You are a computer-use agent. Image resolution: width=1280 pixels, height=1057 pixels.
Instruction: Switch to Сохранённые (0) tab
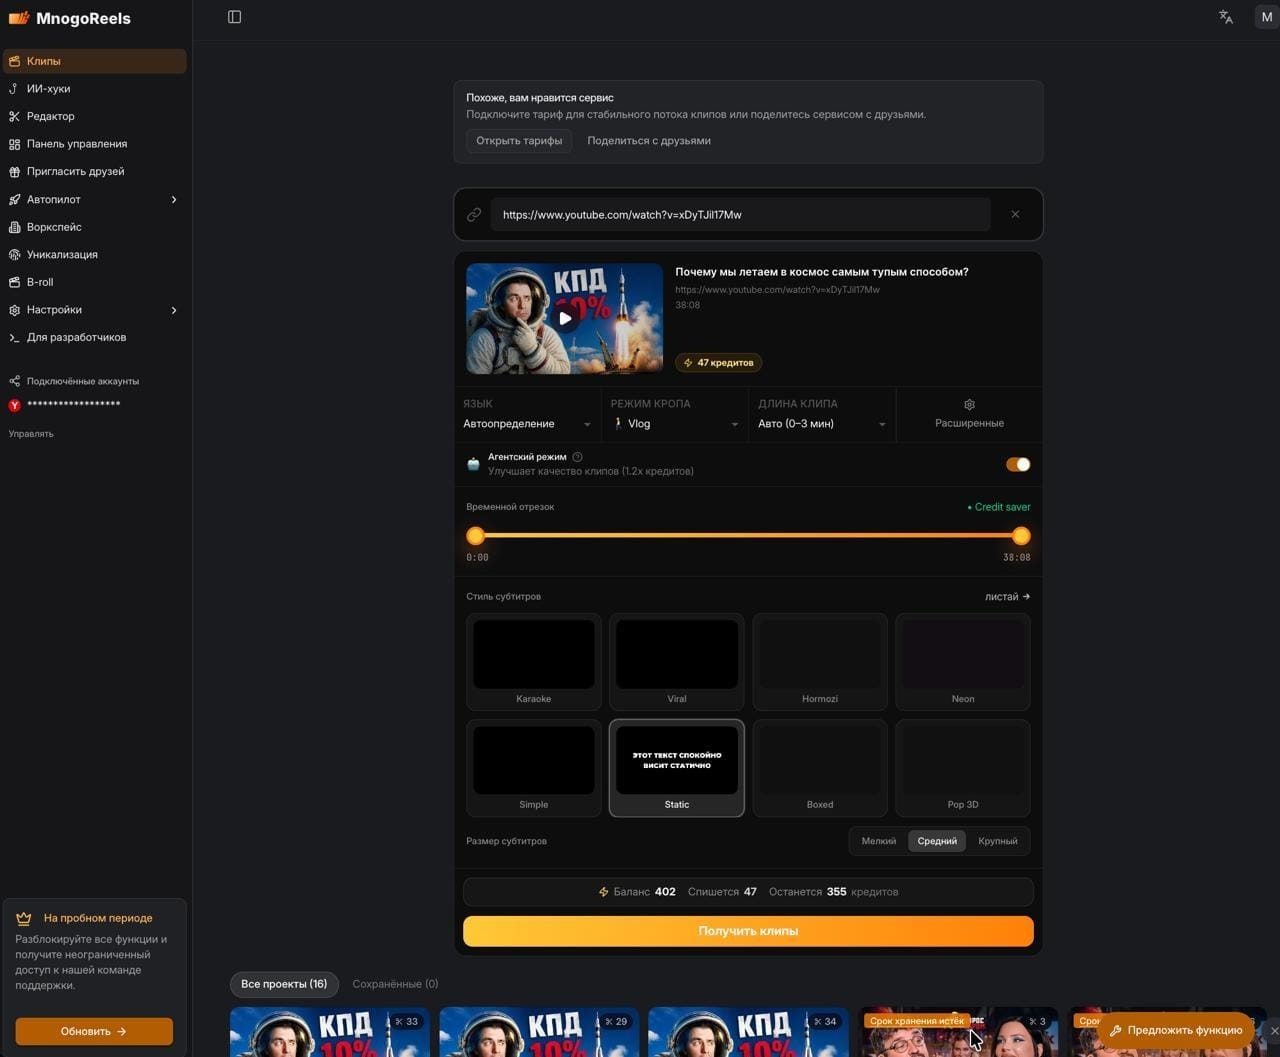point(395,984)
